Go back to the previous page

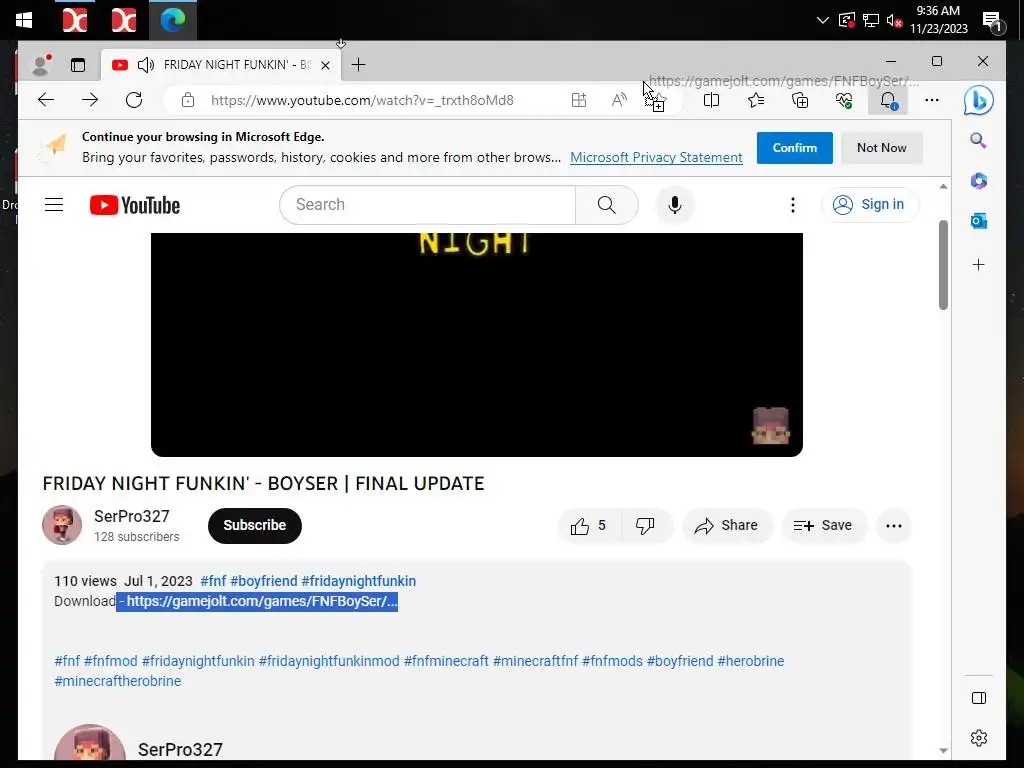46,100
